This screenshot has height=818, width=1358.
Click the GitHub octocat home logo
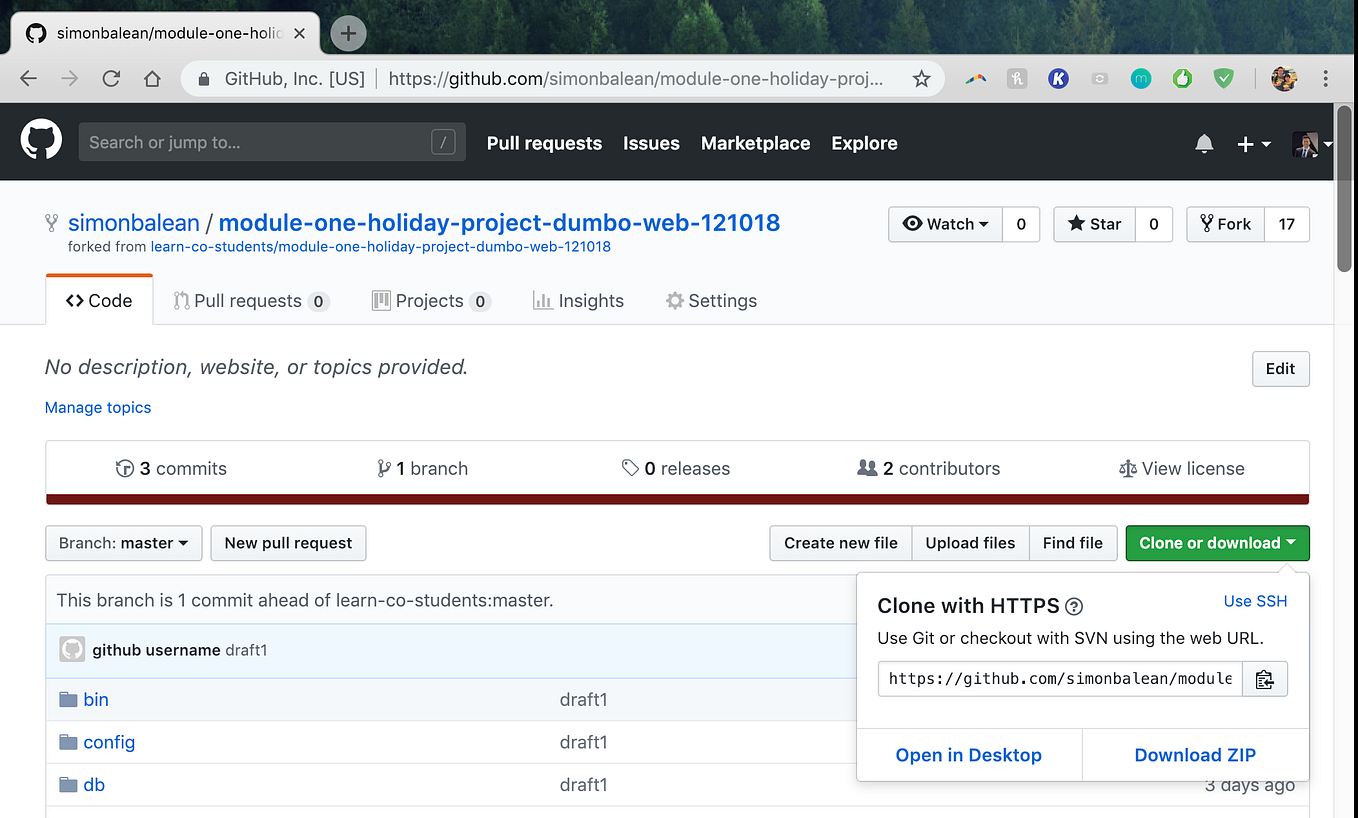pos(40,139)
